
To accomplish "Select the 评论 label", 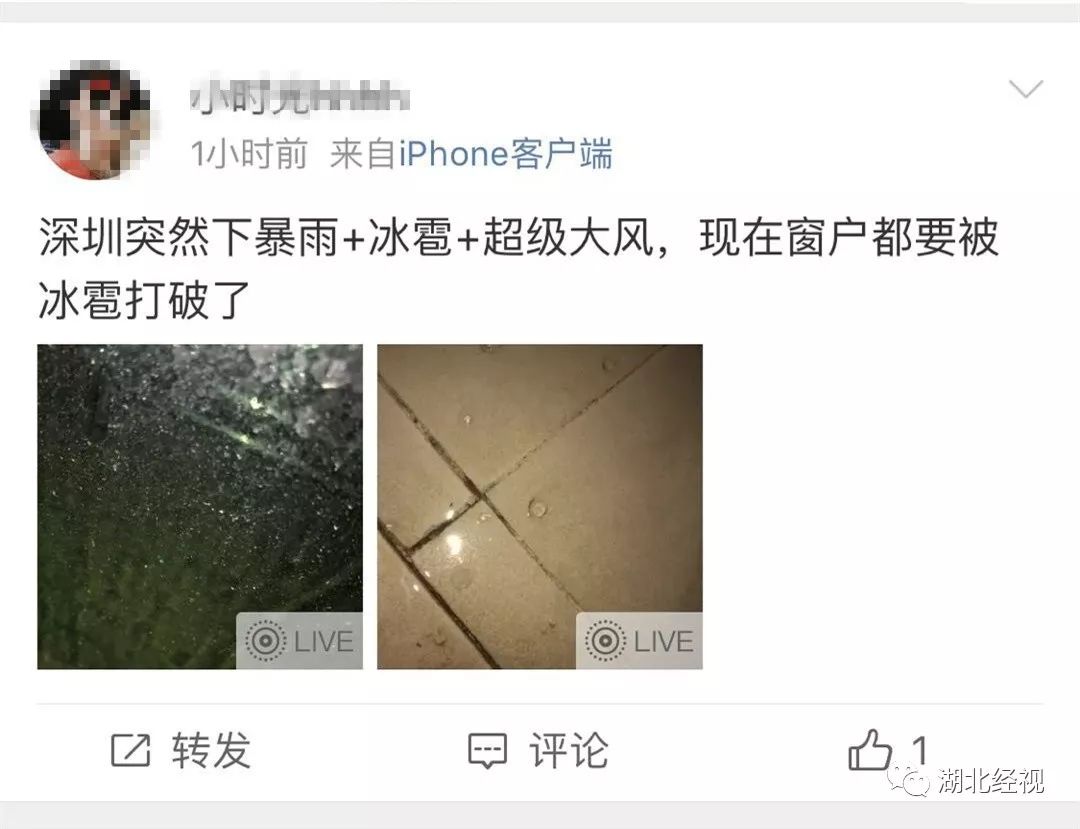I will tap(569, 750).
